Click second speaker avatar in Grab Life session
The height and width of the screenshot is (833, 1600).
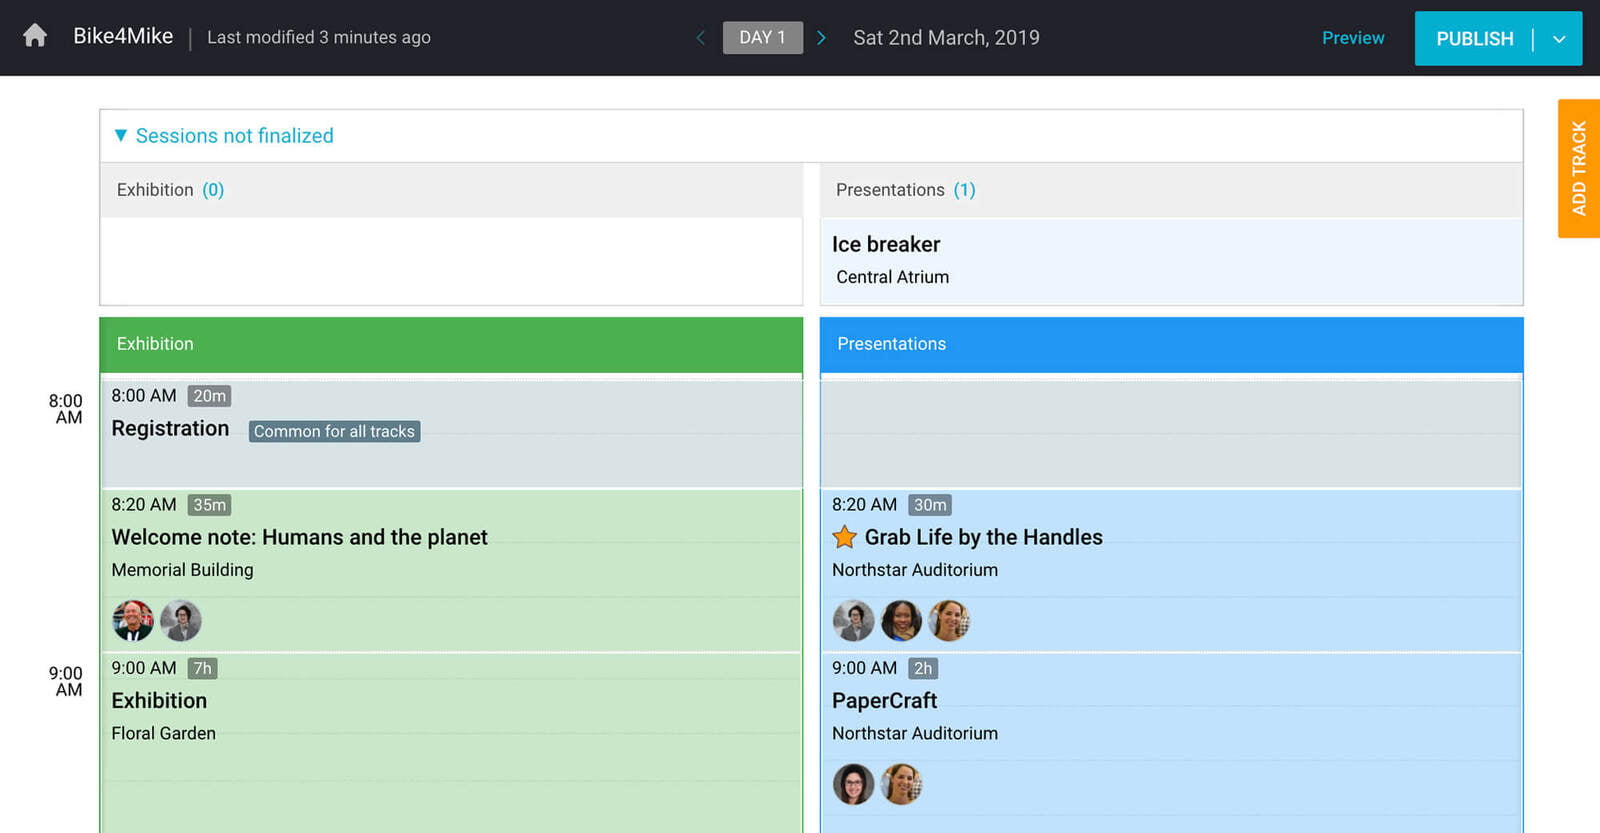pyautogui.click(x=901, y=621)
